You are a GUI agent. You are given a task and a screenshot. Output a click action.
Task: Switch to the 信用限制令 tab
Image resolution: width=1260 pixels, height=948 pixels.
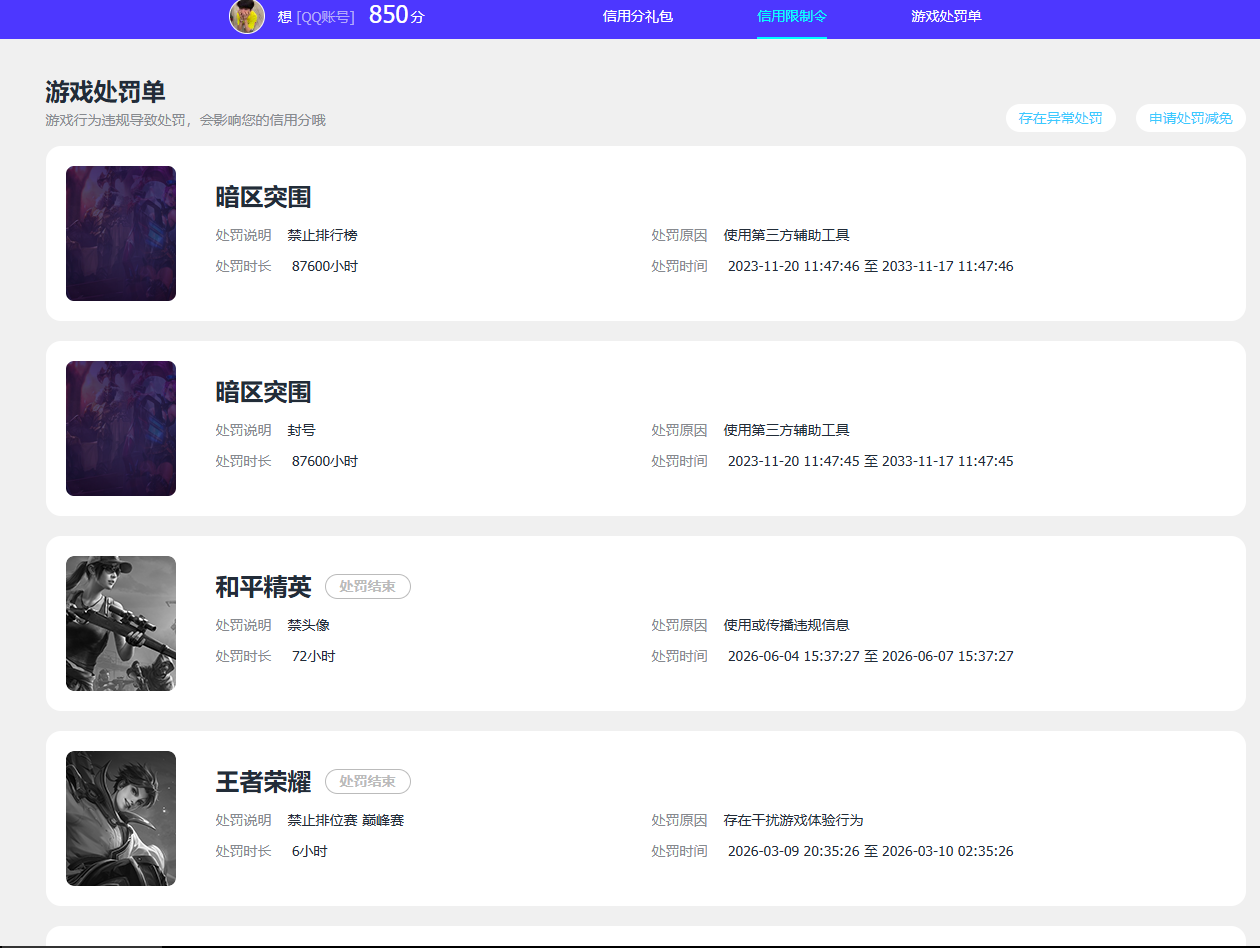click(792, 16)
